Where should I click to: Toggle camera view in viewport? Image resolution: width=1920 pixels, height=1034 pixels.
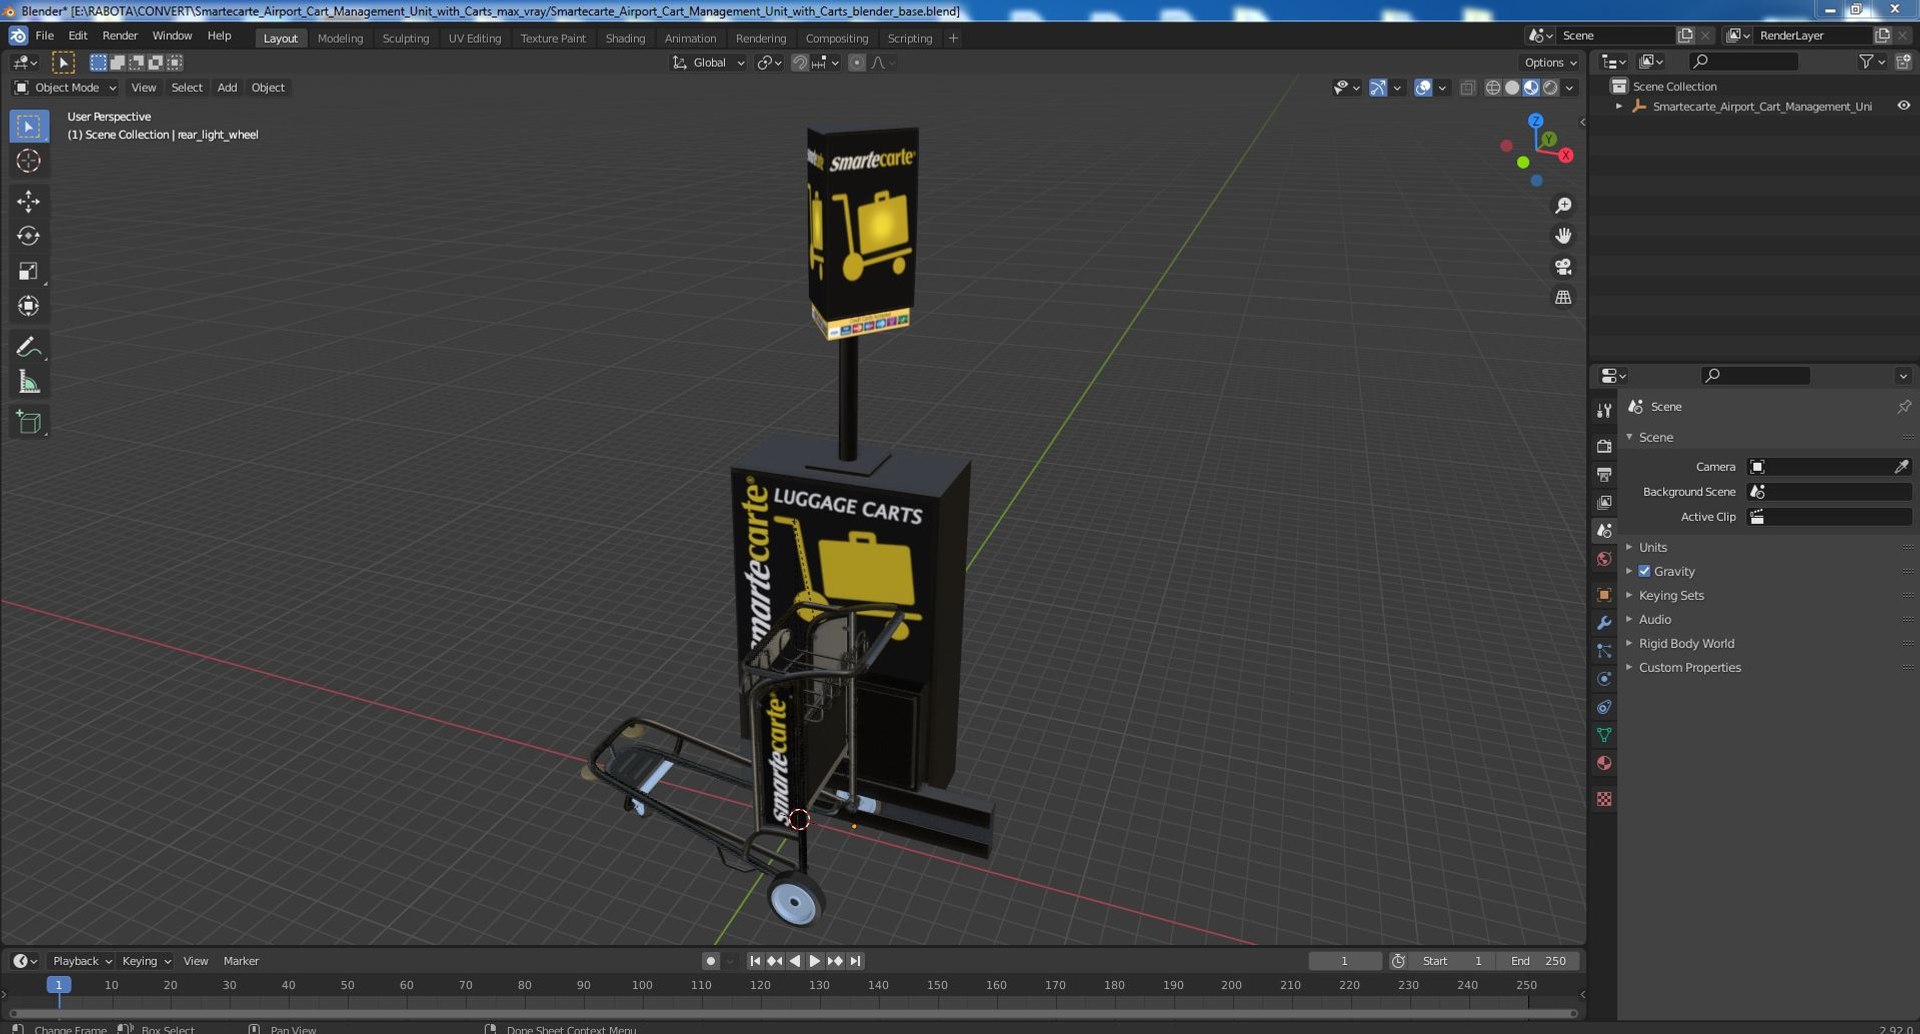click(x=1563, y=267)
